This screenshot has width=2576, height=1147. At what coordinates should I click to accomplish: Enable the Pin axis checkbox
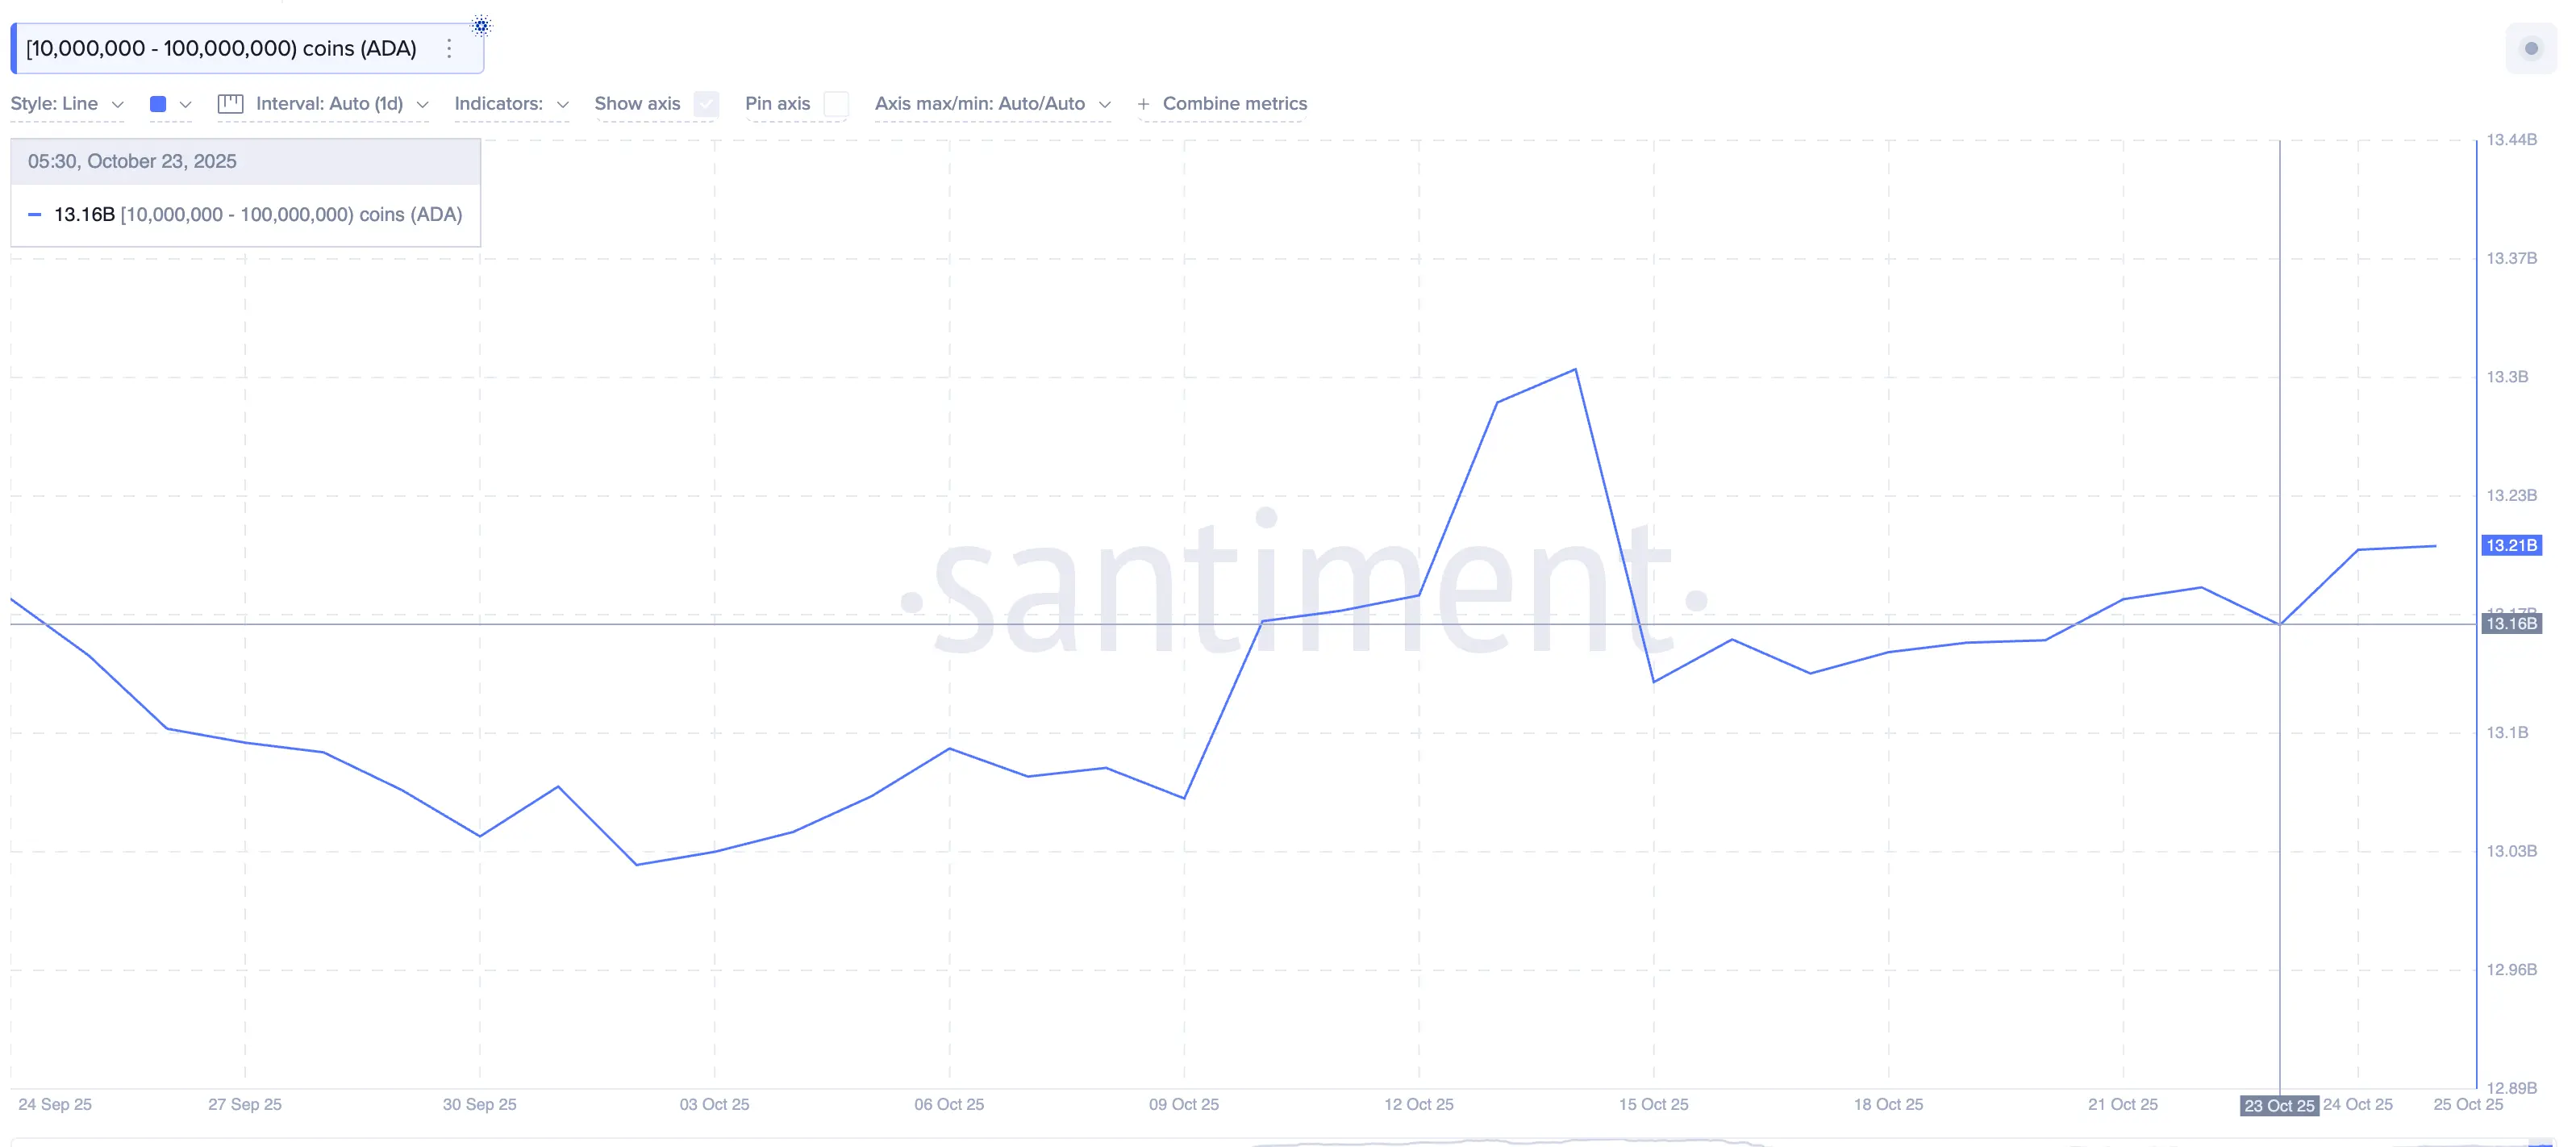[x=836, y=104]
